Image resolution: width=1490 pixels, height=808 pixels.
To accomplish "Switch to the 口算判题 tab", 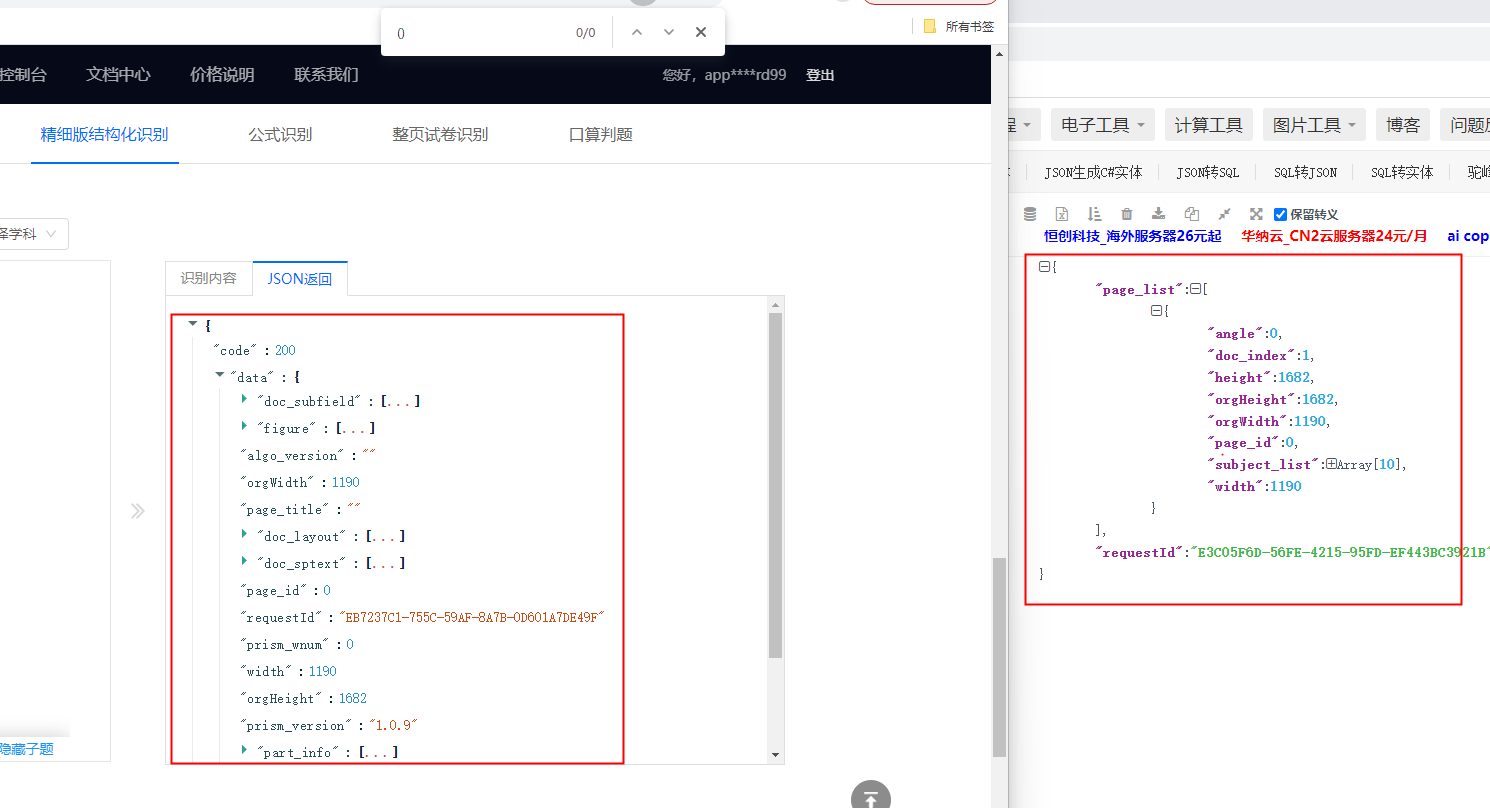I will 600,134.
